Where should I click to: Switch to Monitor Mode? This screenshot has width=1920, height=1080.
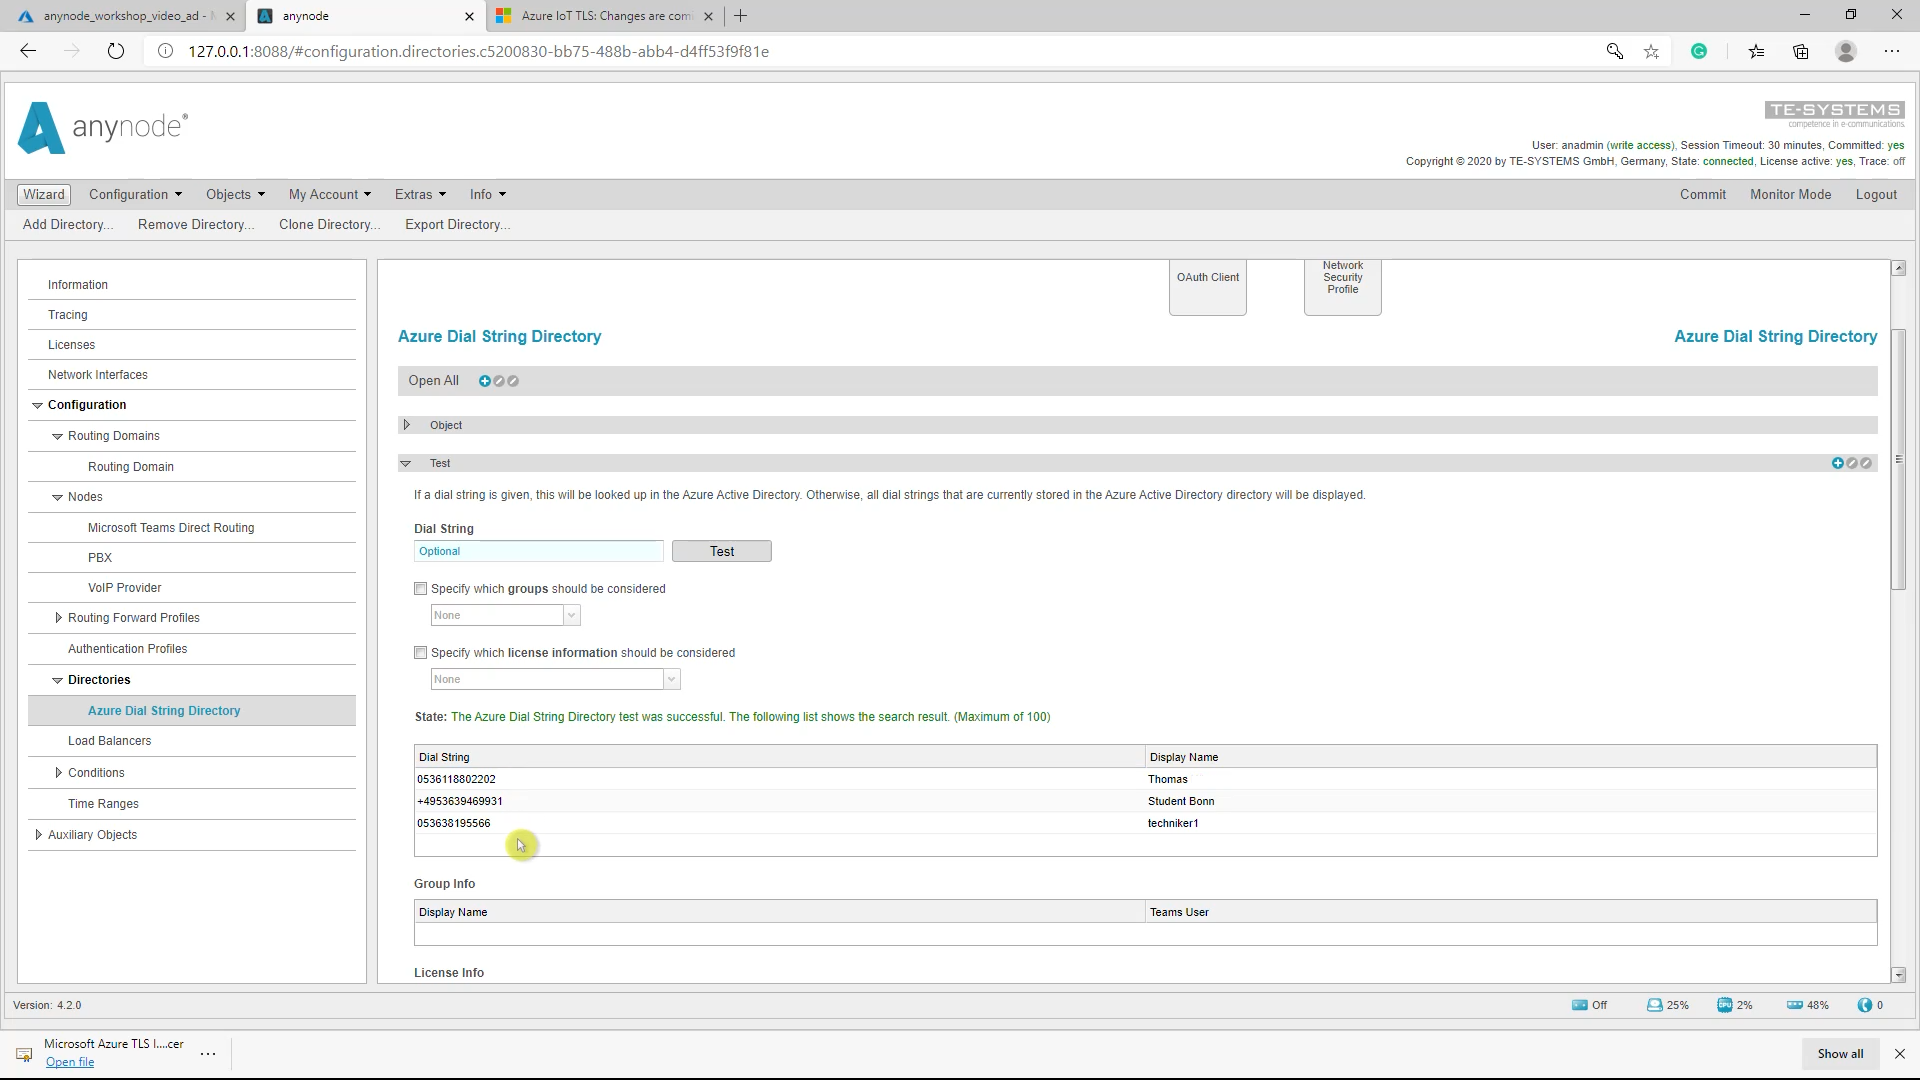click(x=1790, y=194)
